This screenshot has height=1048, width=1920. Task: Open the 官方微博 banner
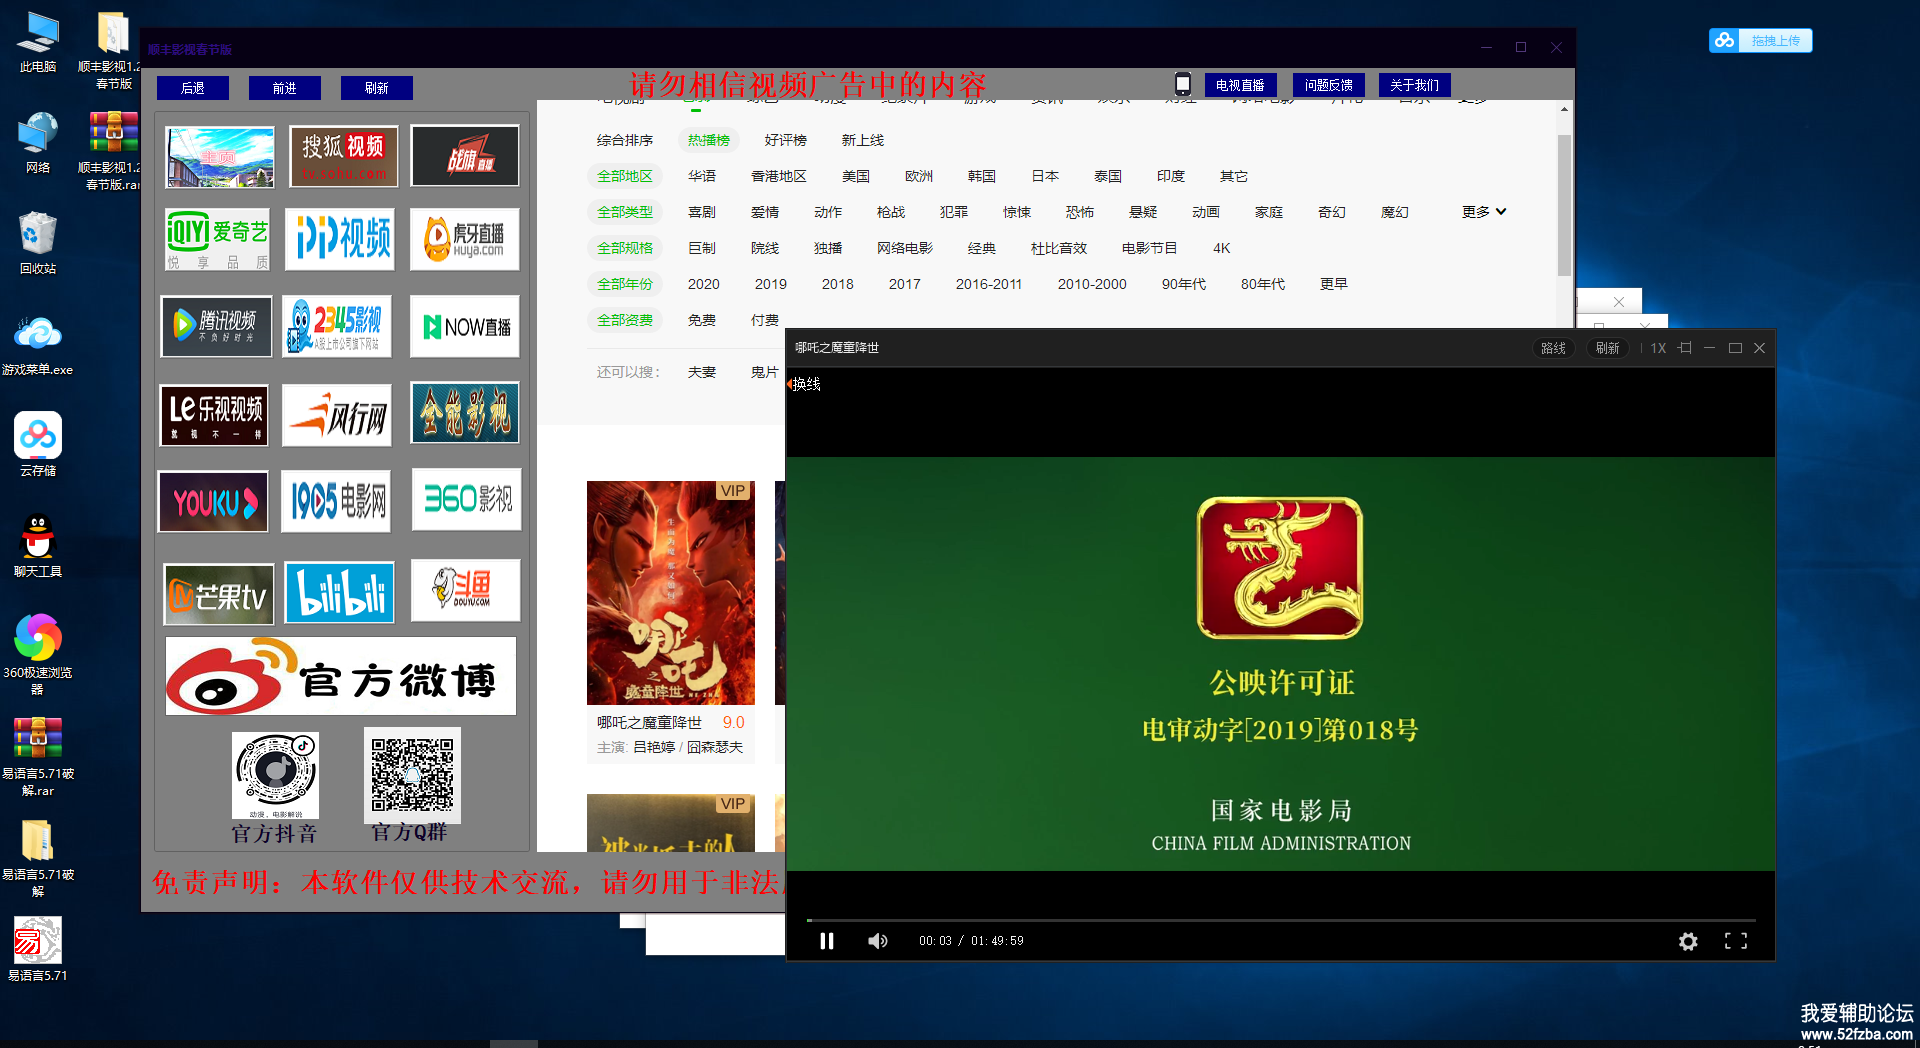click(341, 676)
